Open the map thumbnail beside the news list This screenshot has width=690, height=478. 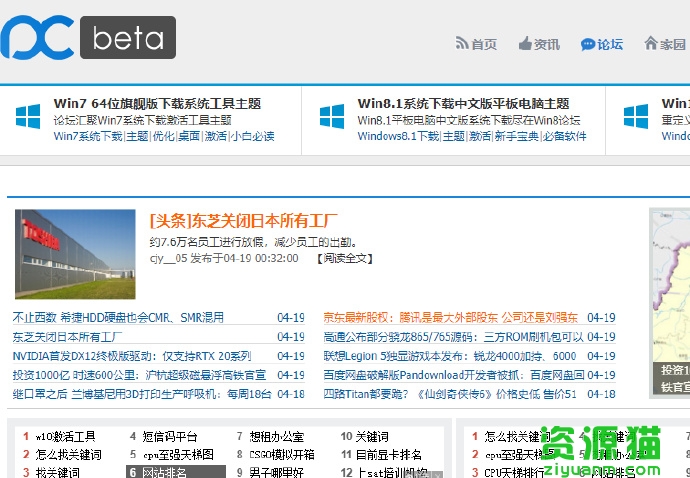(x=670, y=302)
